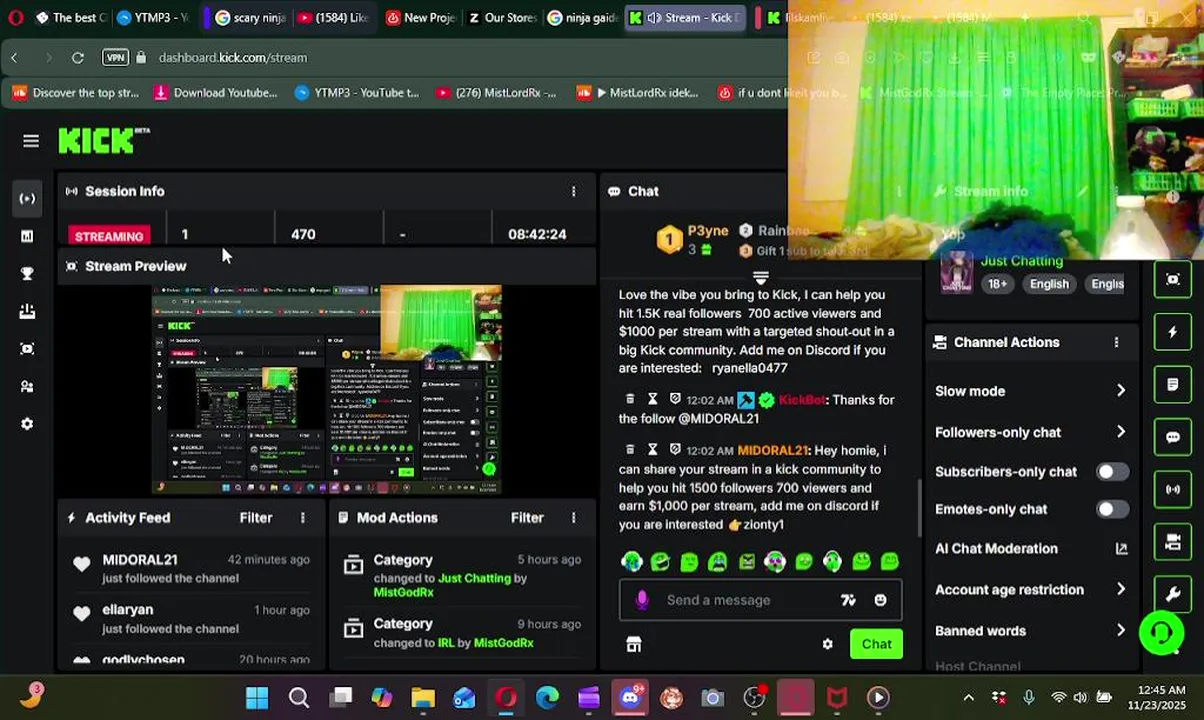
Task: Delete the KickBot message using trash icon
Action: (629, 399)
